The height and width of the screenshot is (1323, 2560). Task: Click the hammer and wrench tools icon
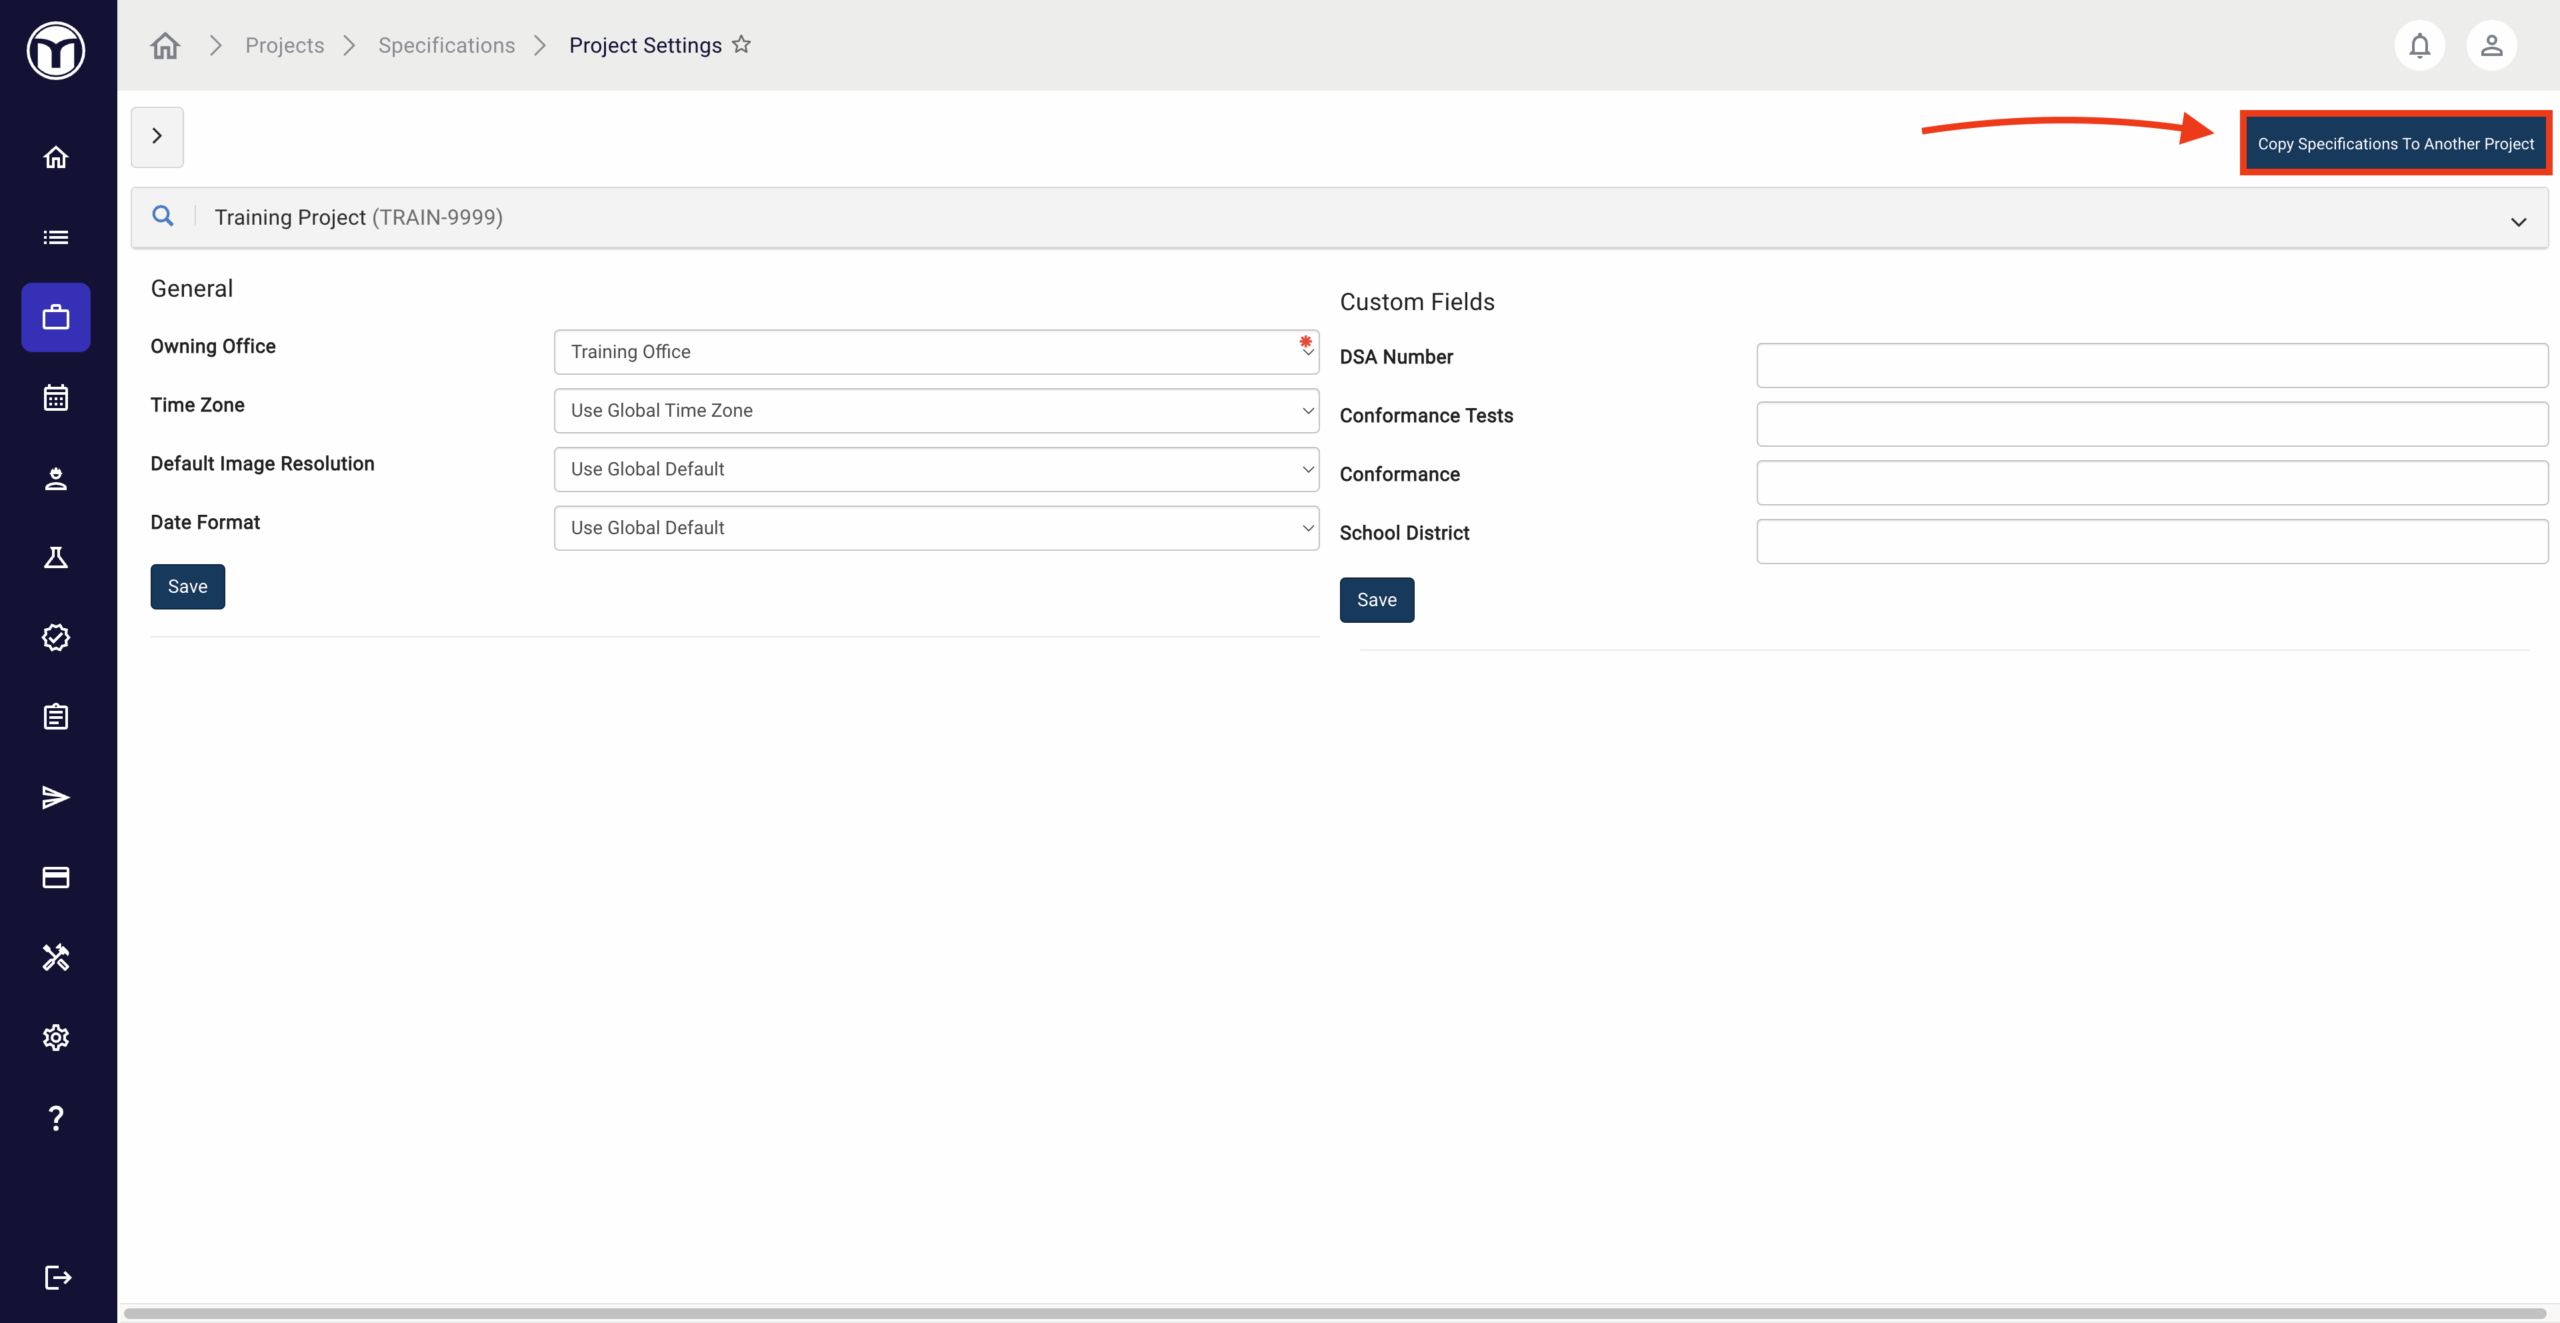[56, 957]
